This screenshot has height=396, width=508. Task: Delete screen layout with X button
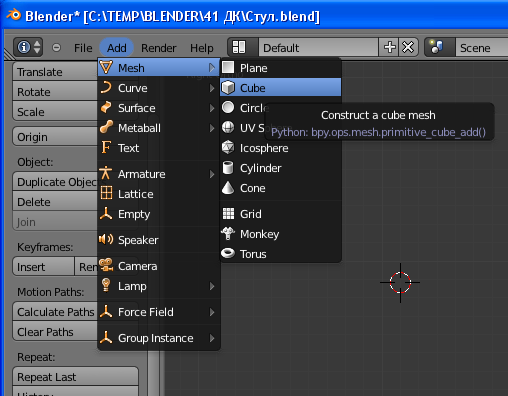[x=408, y=47]
